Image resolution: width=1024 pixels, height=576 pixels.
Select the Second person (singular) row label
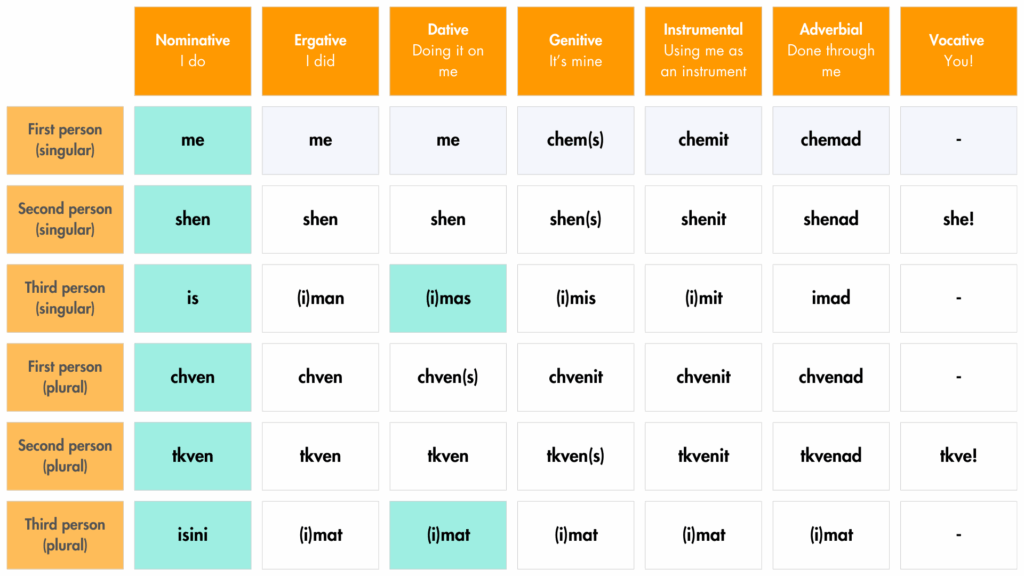[65, 219]
